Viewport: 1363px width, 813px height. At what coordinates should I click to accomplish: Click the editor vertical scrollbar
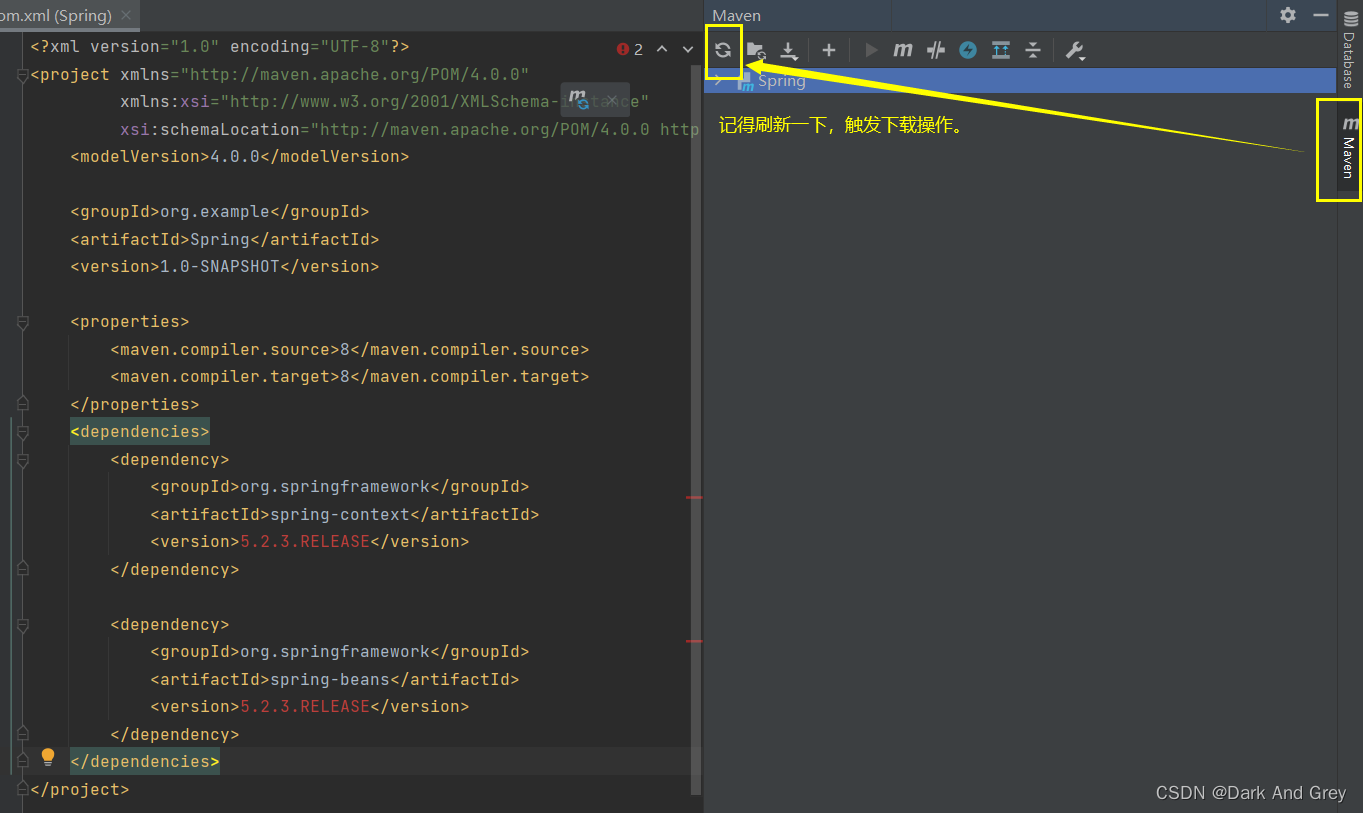pos(696,430)
